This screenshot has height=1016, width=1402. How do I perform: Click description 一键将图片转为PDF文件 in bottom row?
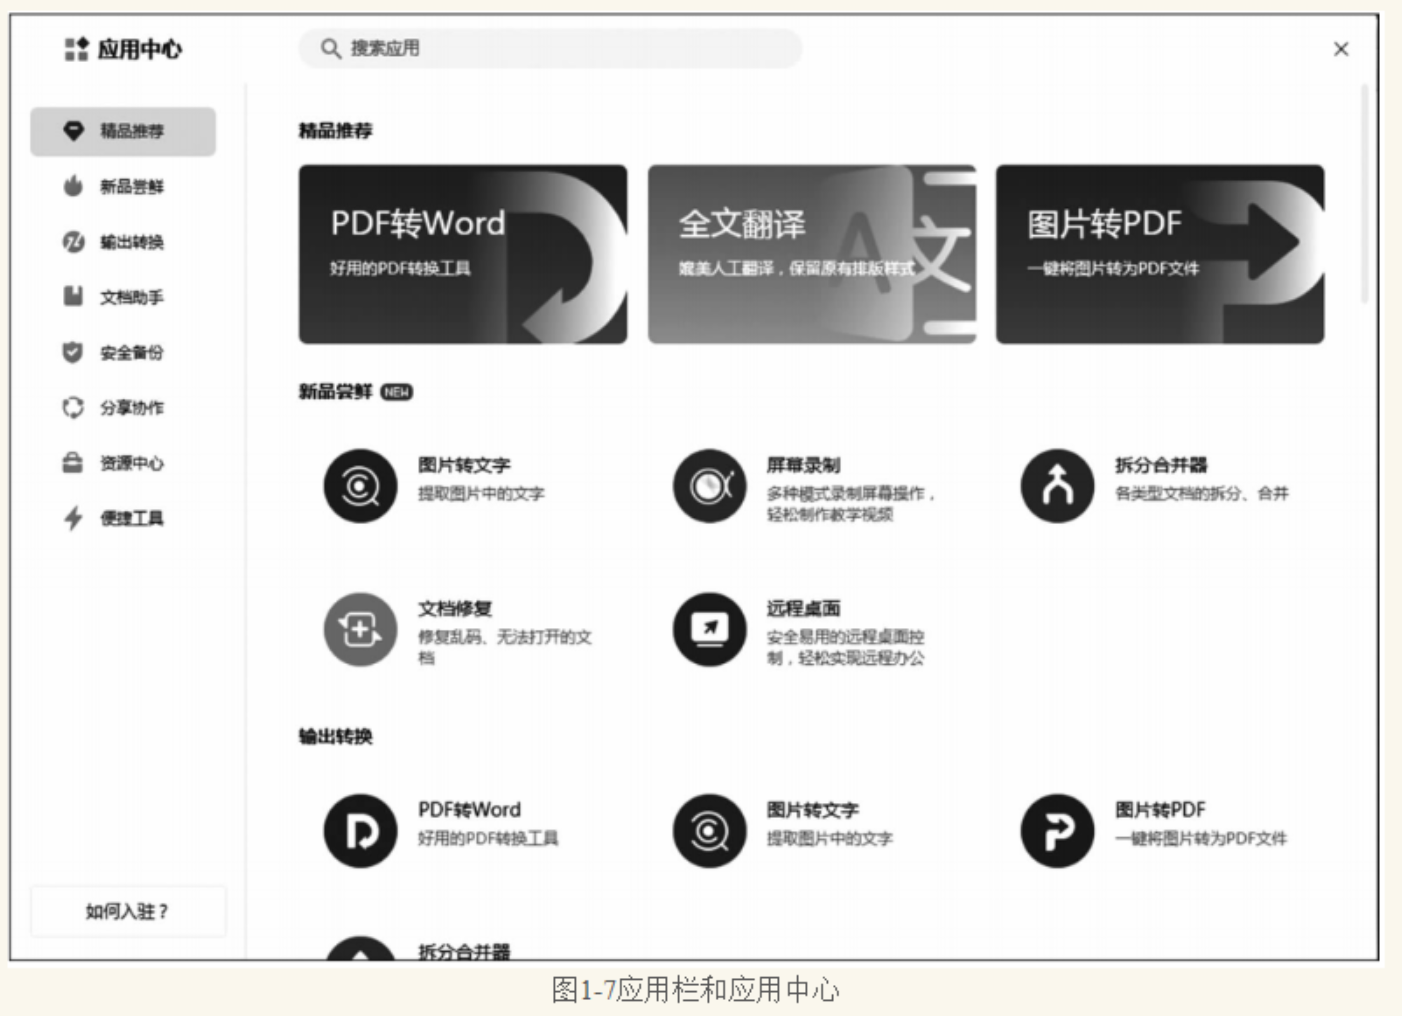pos(1201,838)
